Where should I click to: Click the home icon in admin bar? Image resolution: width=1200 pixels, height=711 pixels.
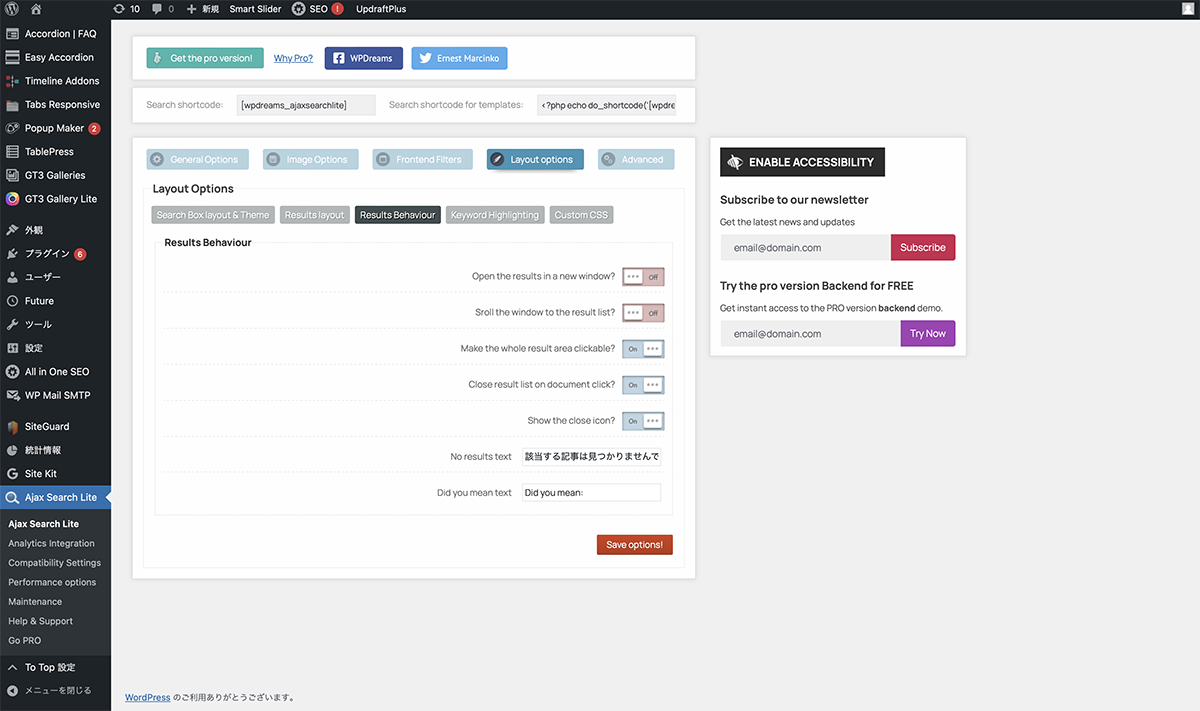(36, 9)
